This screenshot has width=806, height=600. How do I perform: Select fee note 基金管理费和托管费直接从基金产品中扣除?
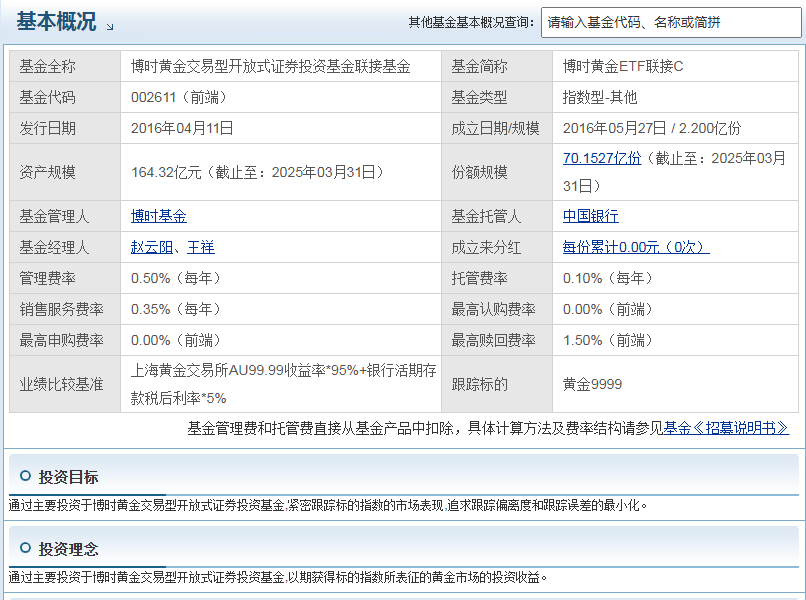(x=321, y=428)
